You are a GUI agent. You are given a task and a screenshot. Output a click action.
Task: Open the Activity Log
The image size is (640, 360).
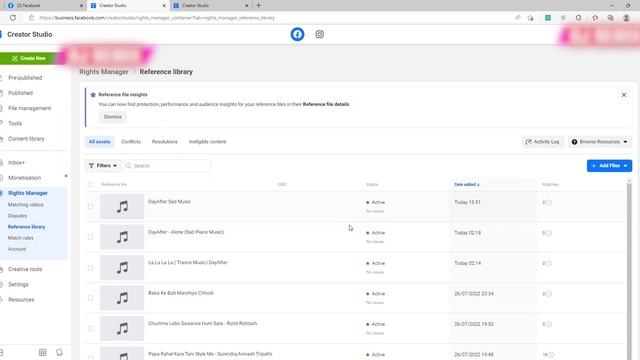coord(542,142)
